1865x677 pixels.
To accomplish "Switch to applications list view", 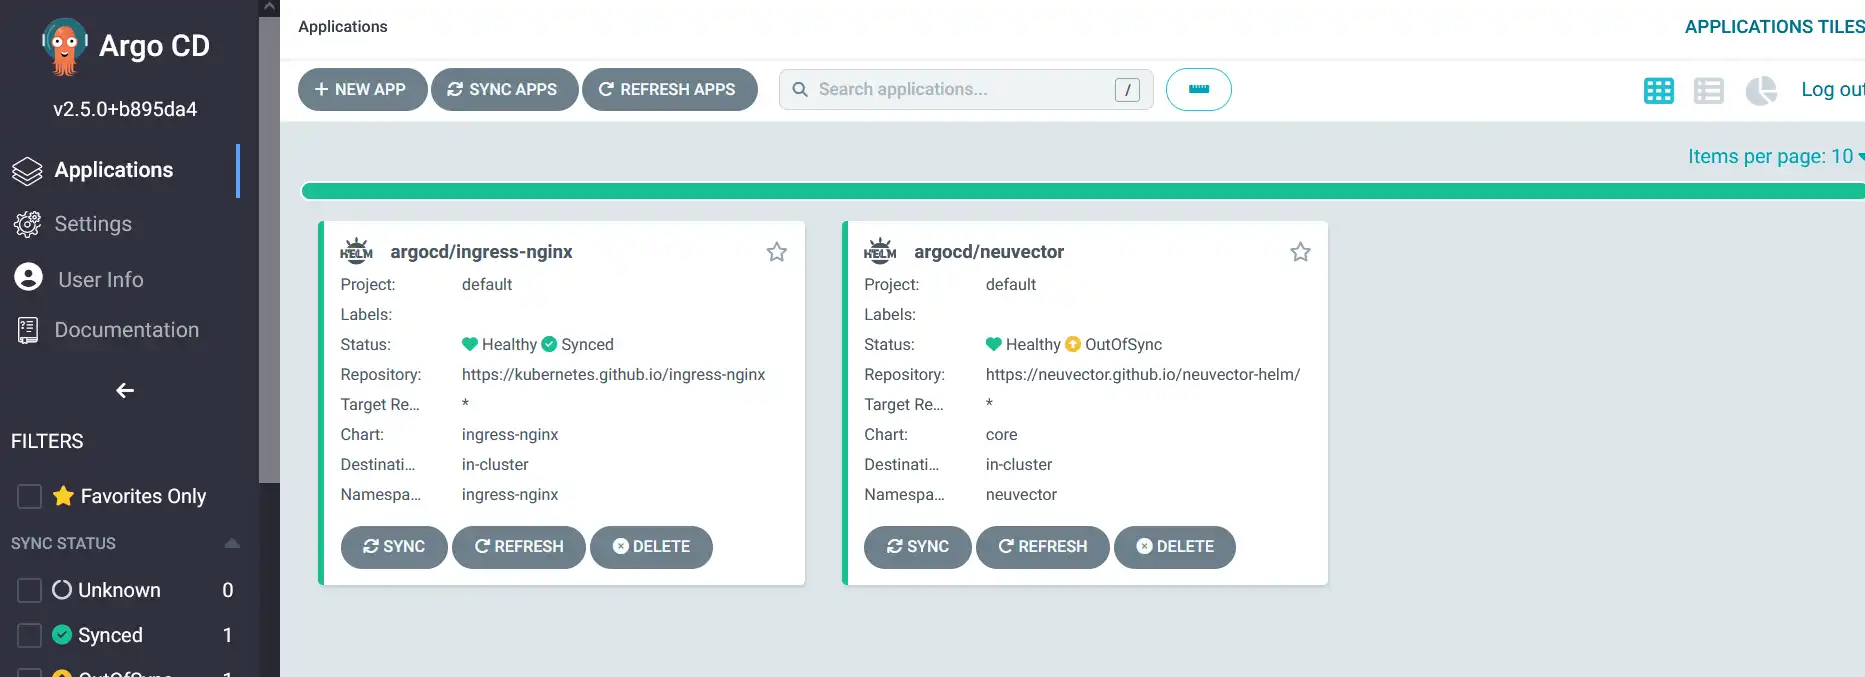I will 1709,90.
